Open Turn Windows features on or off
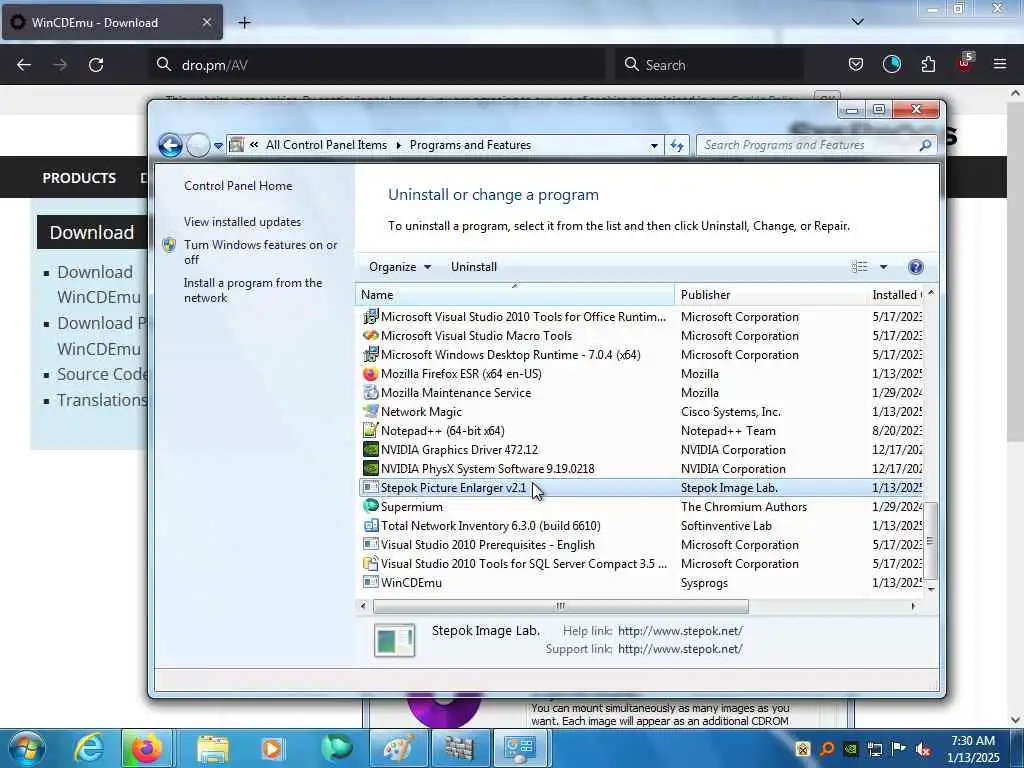Screen dimensions: 1024x768 pyautogui.click(x=261, y=252)
